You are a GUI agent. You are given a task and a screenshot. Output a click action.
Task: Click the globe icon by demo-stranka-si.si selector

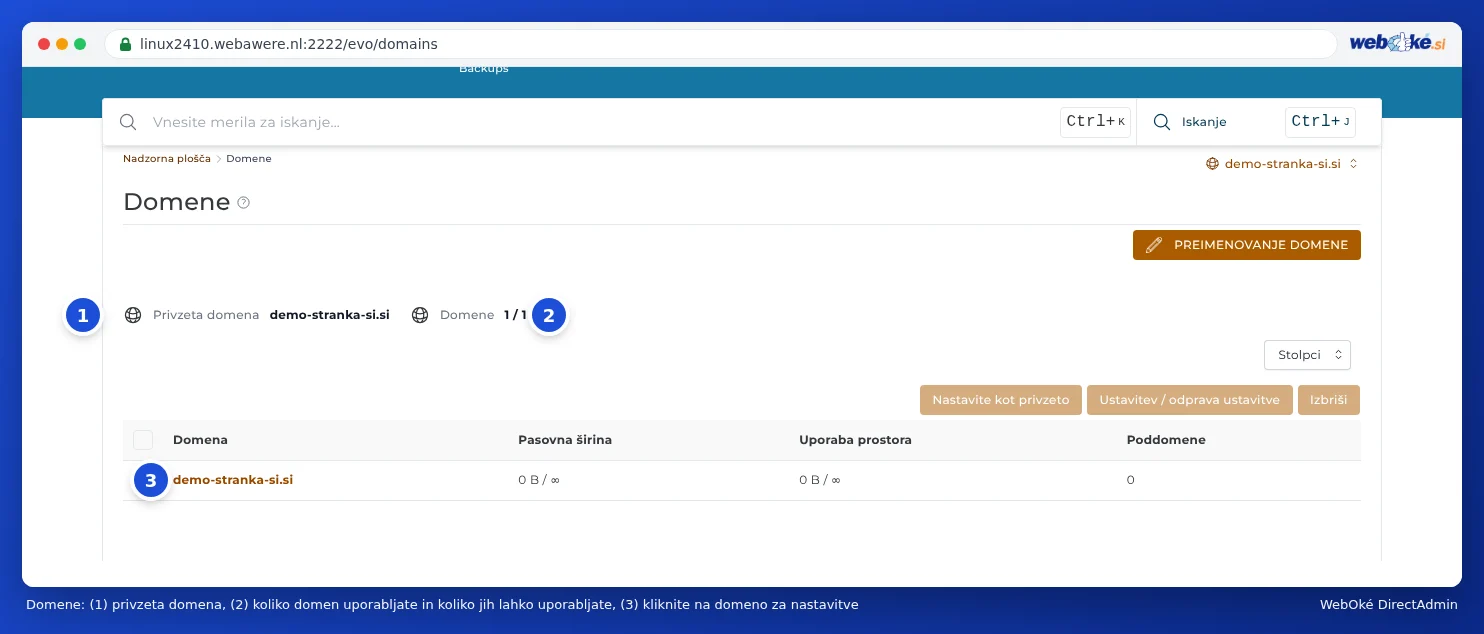pos(1213,163)
